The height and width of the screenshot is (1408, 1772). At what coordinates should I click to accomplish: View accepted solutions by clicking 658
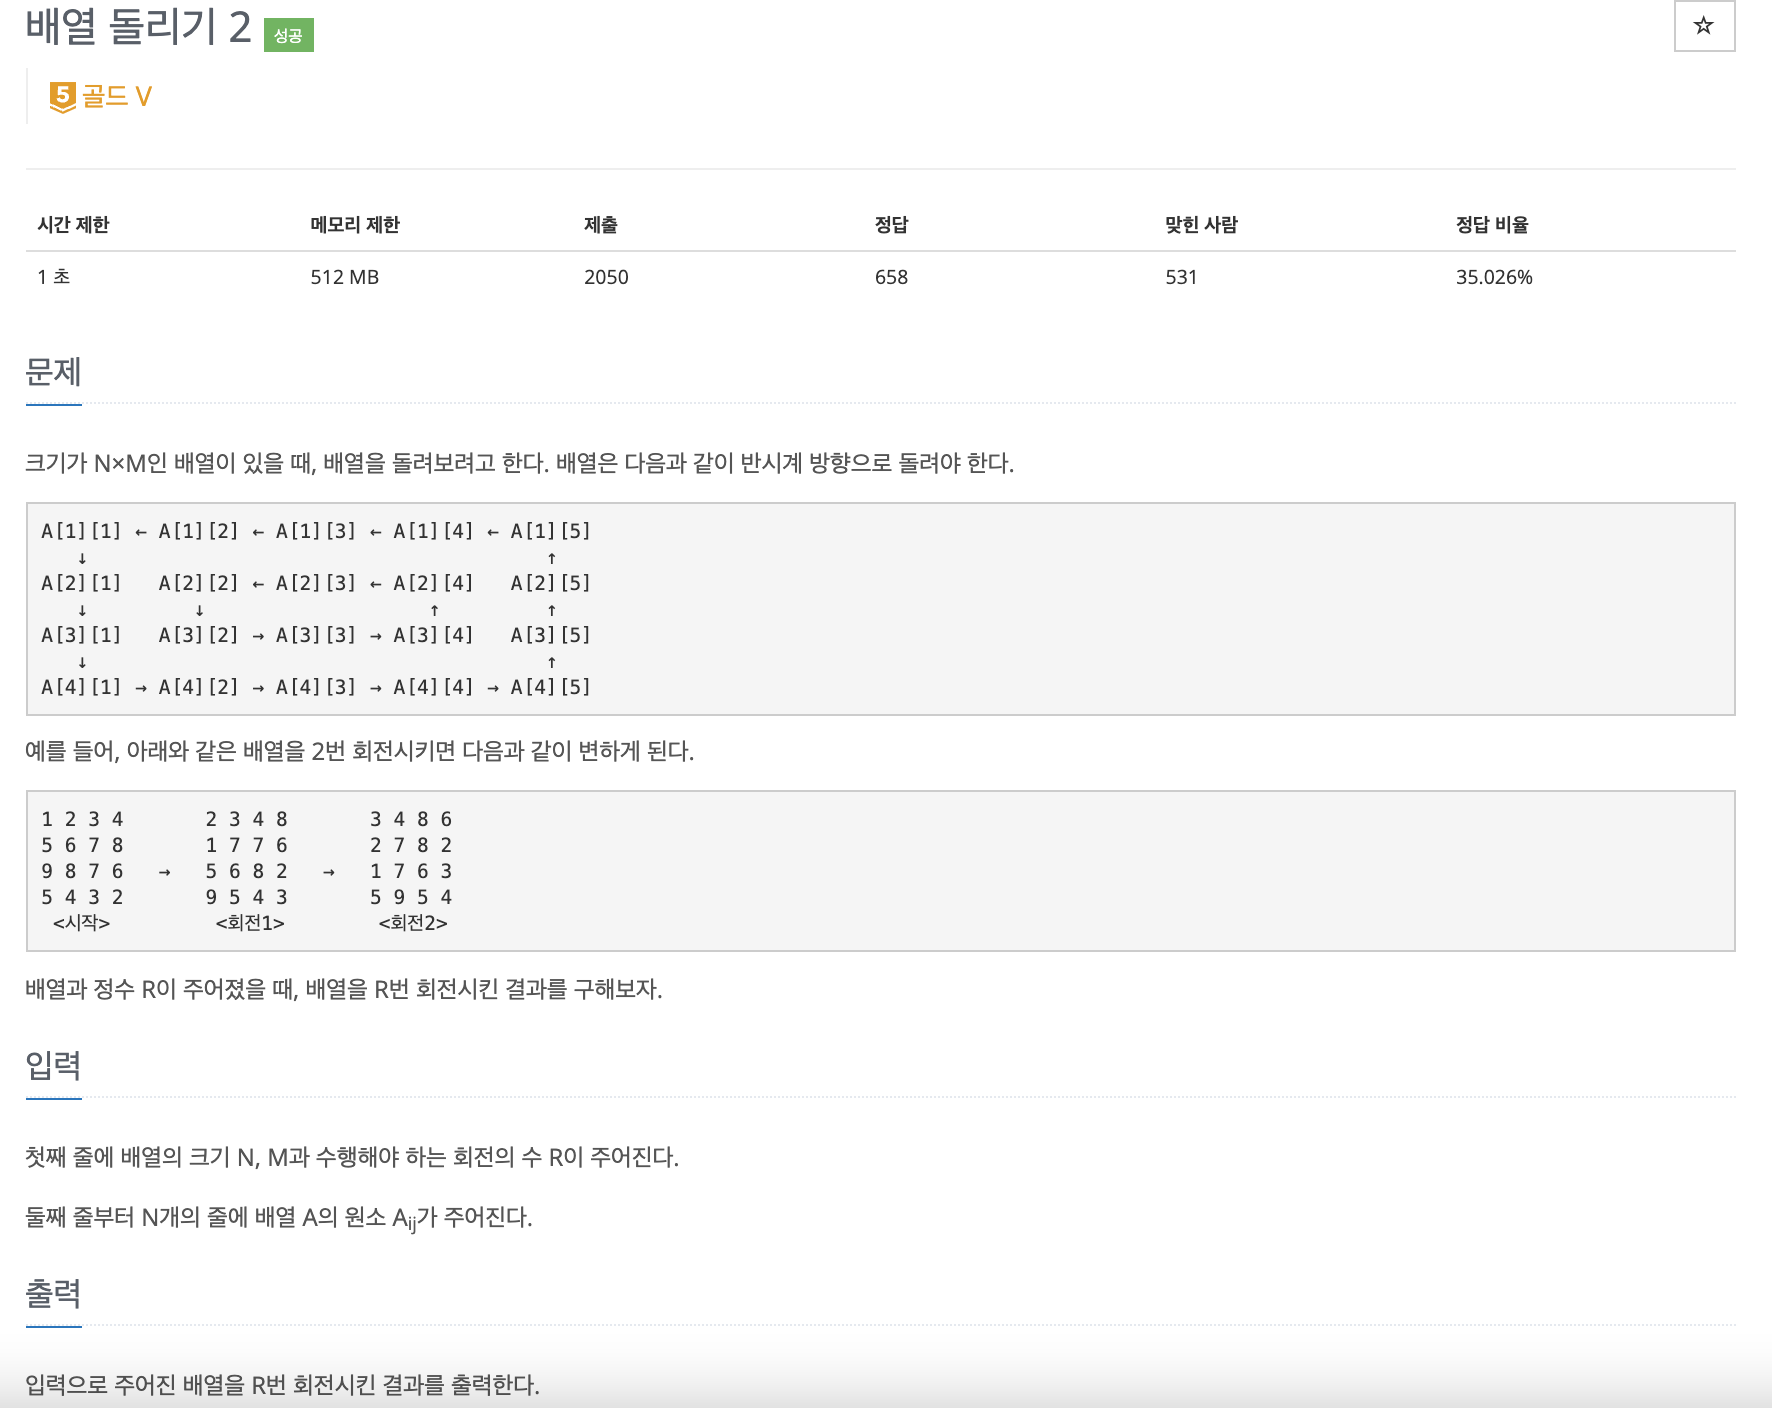(x=888, y=277)
